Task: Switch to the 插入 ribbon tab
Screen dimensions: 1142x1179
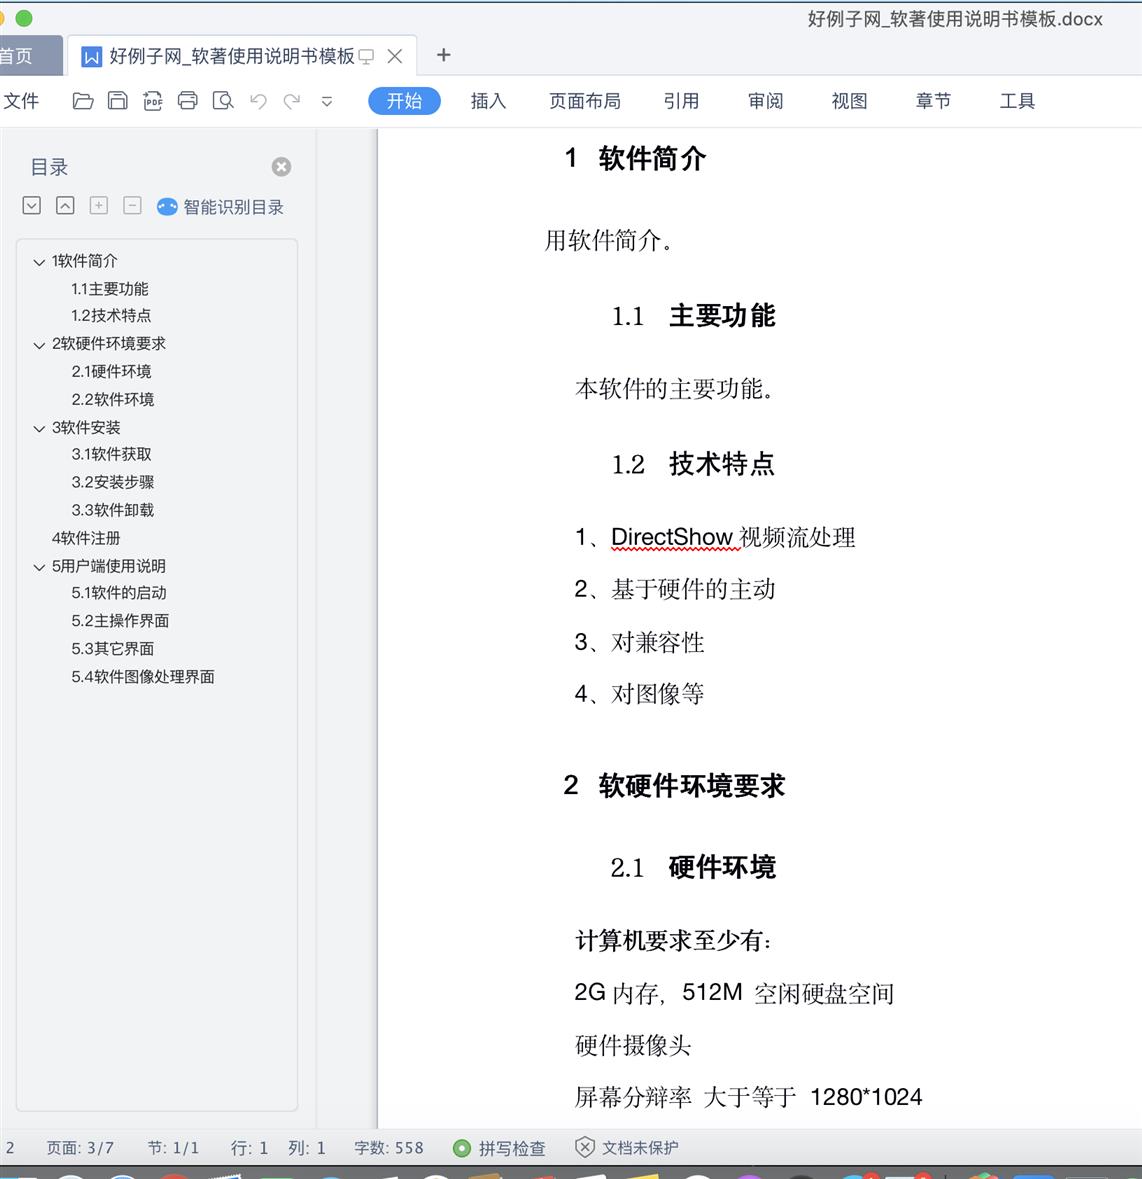Action: [488, 101]
